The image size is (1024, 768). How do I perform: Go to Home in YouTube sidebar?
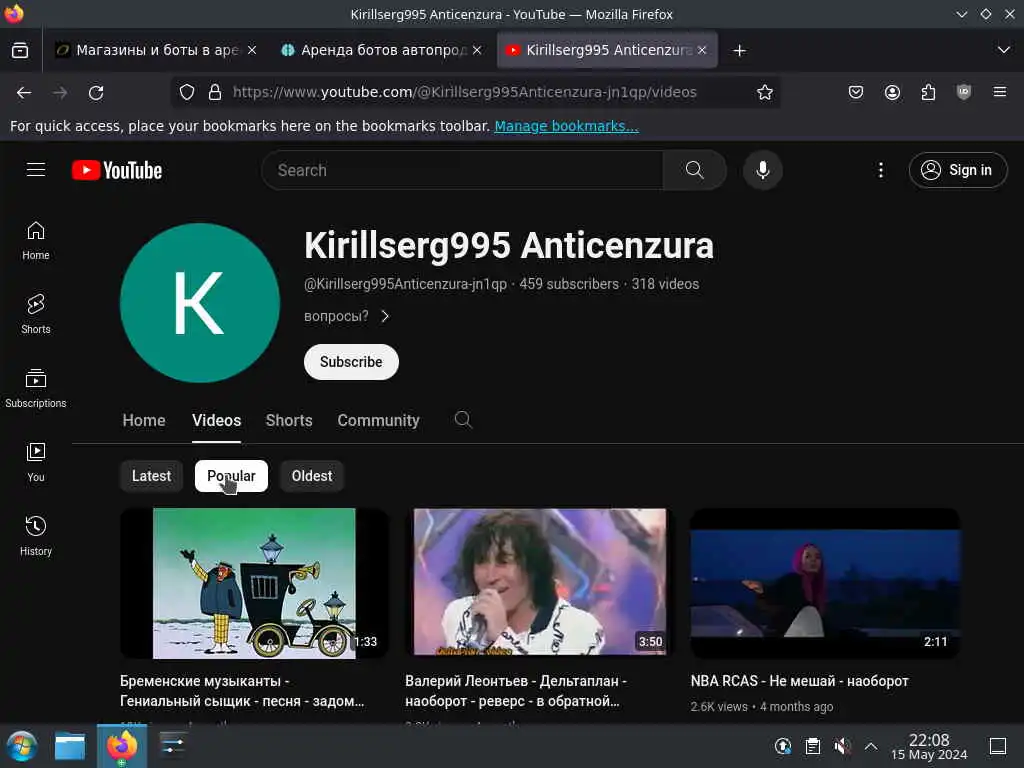36,241
